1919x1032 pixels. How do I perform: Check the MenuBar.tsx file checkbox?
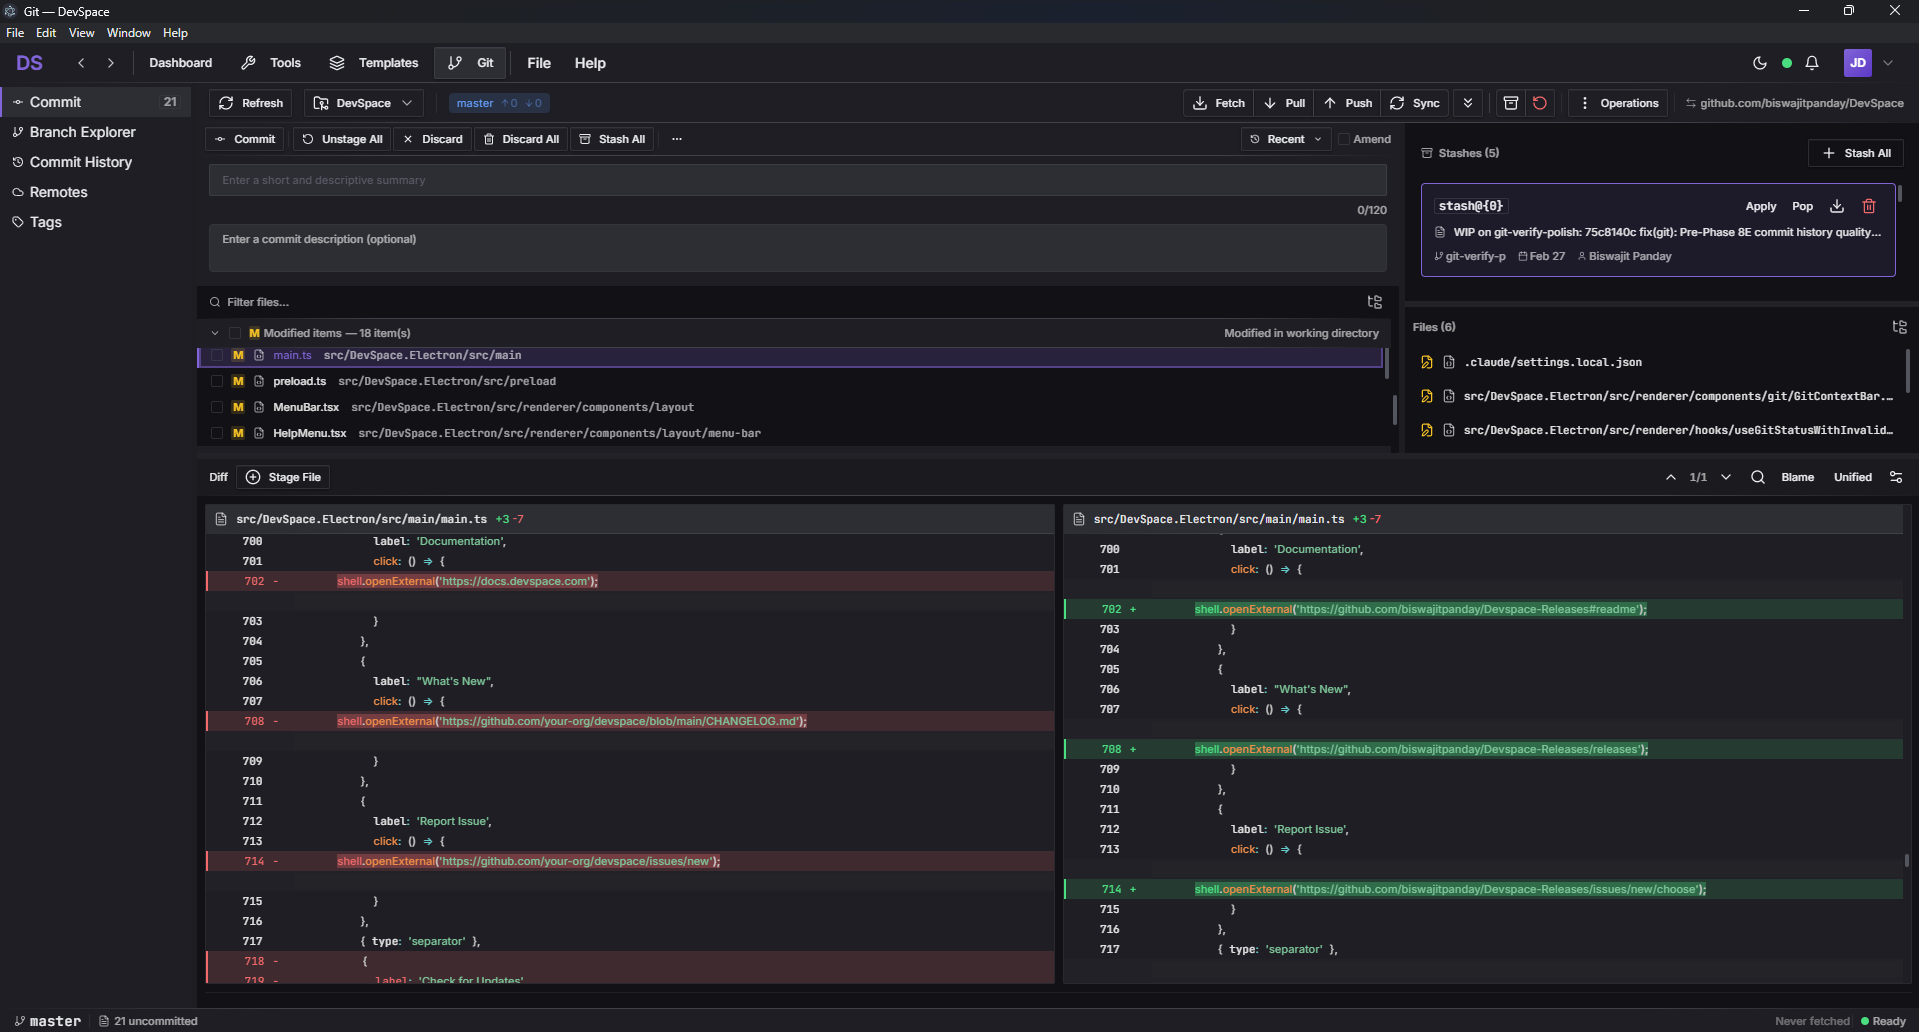(x=217, y=407)
